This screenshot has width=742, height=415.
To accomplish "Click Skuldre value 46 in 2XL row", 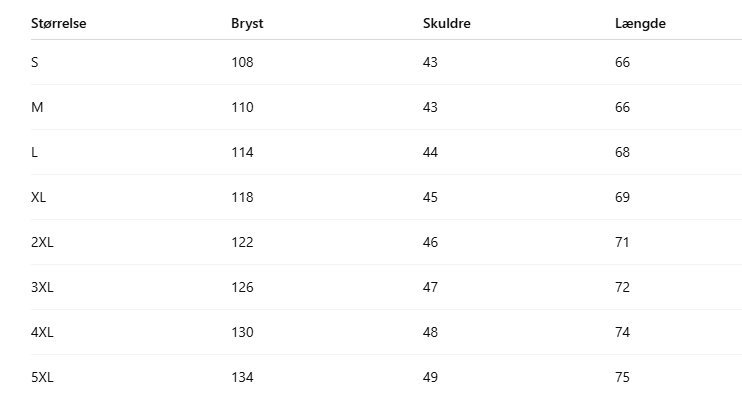I will pos(431,242).
